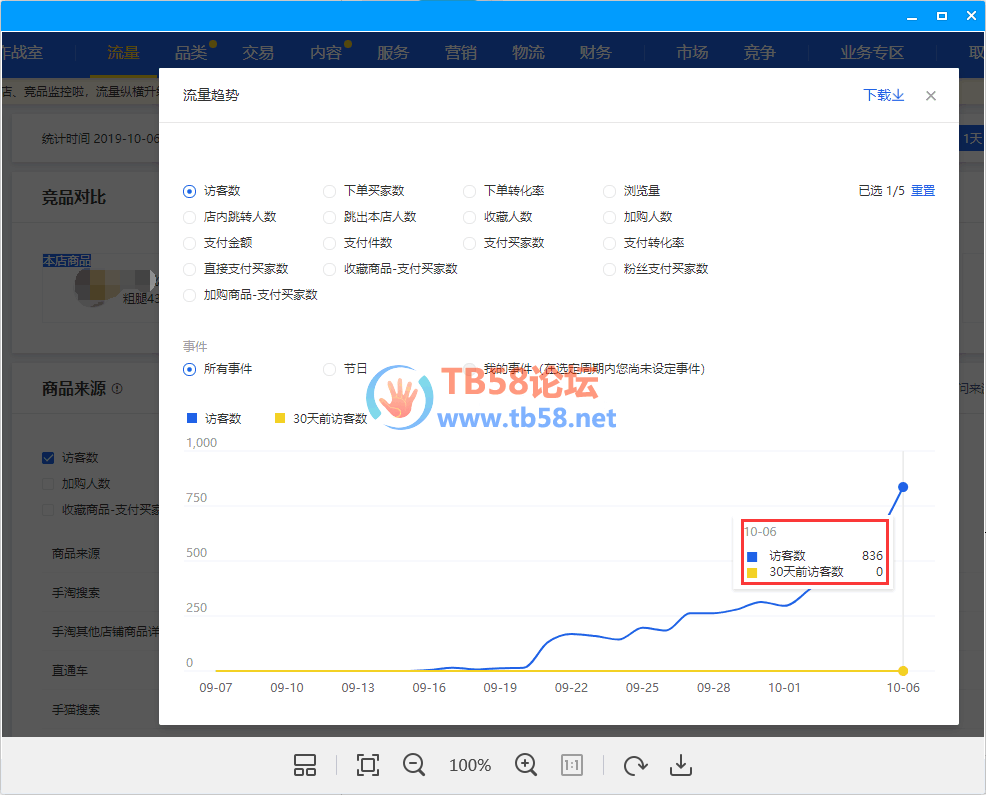Open the 交易 navigation tab

click(258, 53)
